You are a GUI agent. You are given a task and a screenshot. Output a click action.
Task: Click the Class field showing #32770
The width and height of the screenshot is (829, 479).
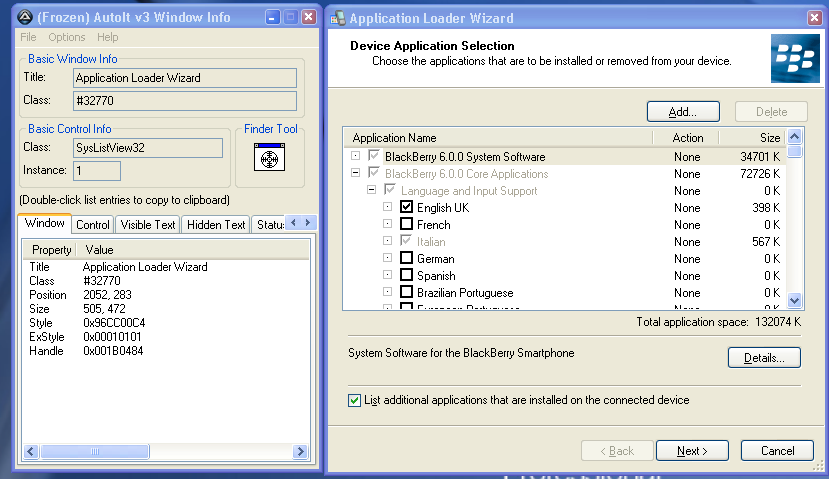pos(185,100)
